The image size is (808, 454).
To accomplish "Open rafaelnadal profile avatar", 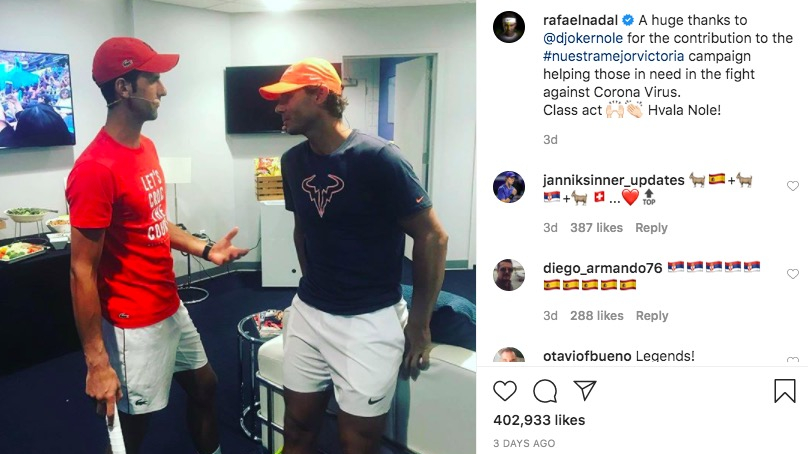I will (509, 26).
